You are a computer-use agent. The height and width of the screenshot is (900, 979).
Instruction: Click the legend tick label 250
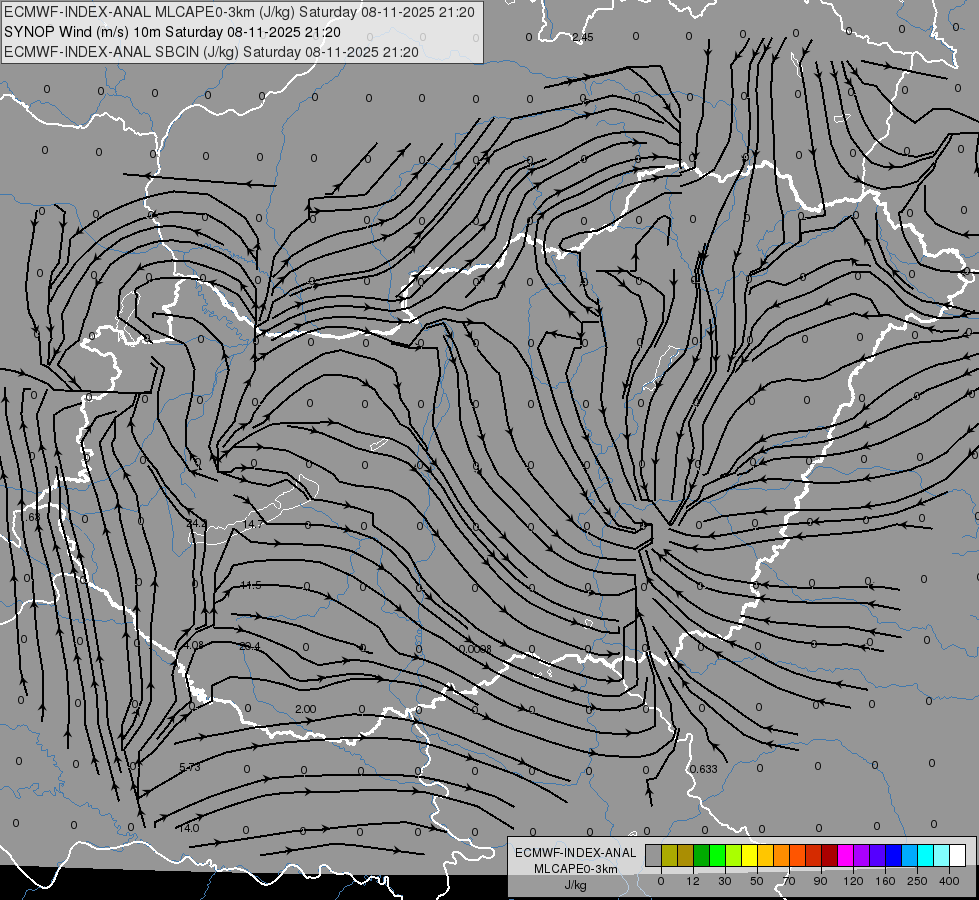point(917,881)
